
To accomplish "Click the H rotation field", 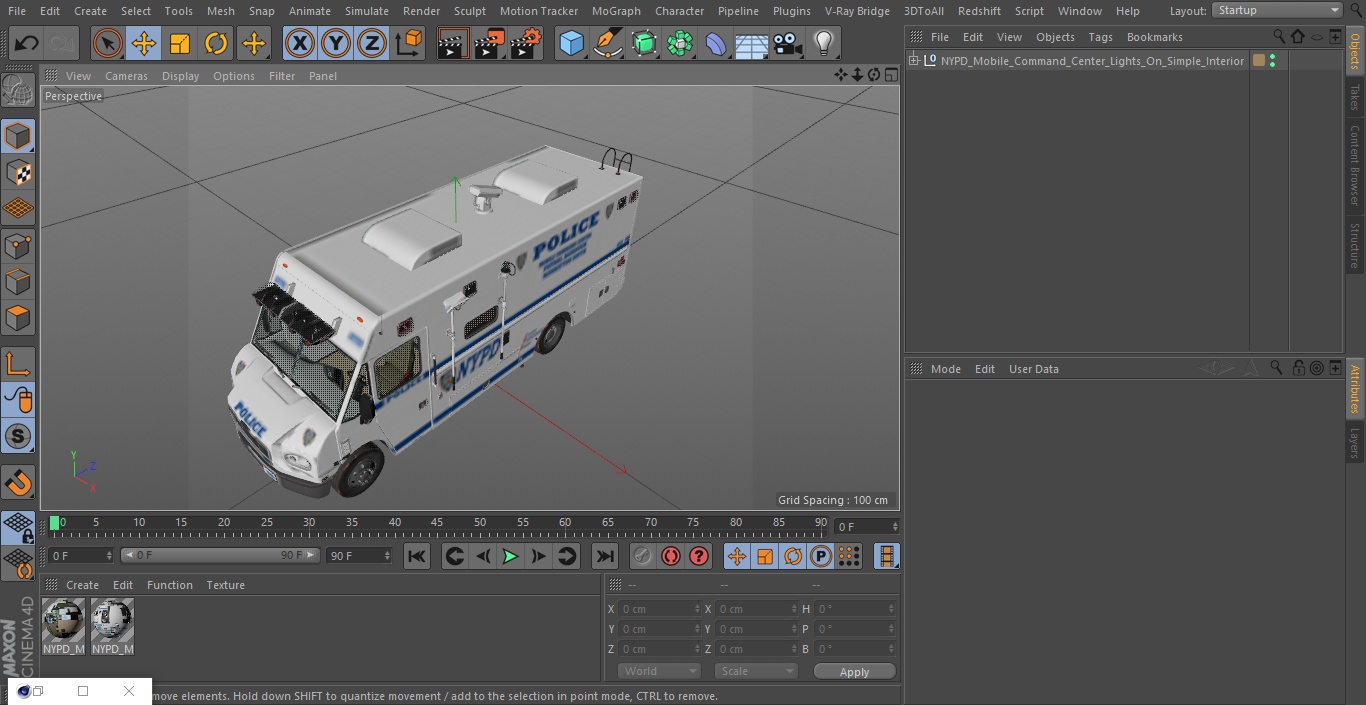I will 854,608.
